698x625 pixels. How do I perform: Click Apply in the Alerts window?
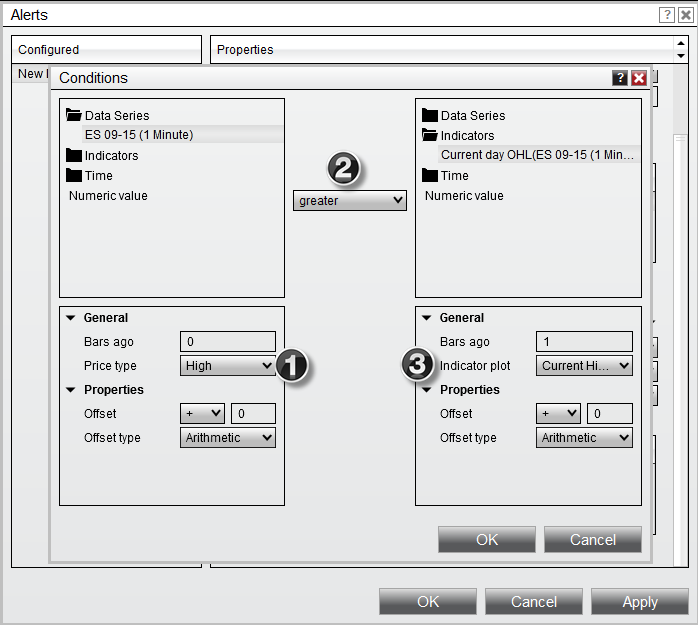pyautogui.click(x=639, y=602)
